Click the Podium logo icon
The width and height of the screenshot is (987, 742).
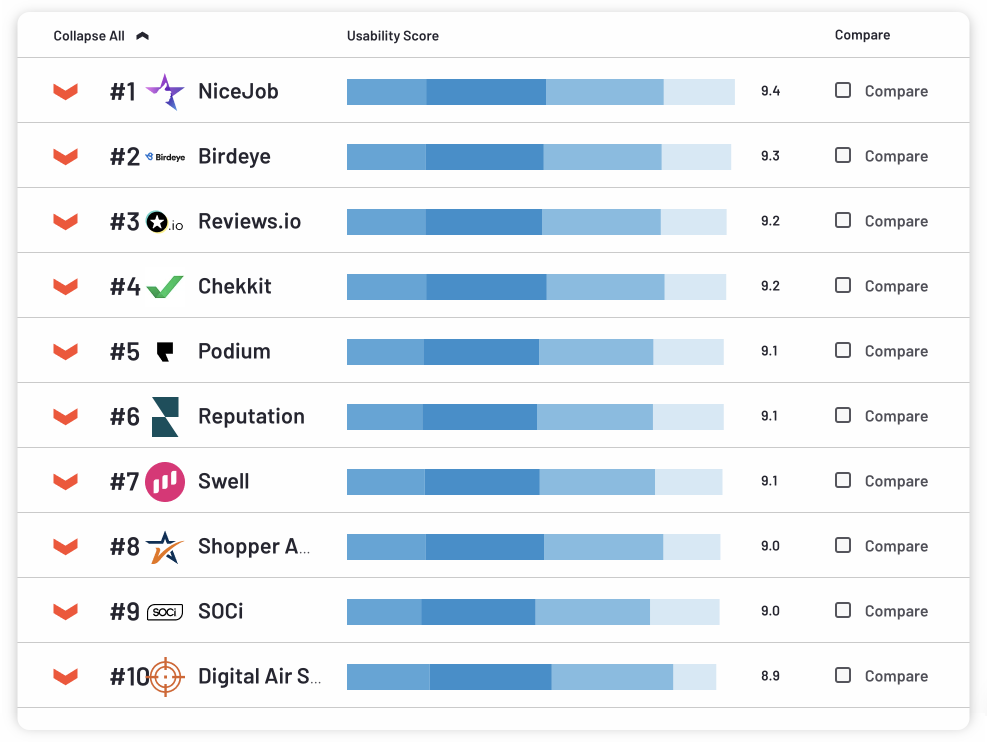[165, 352]
